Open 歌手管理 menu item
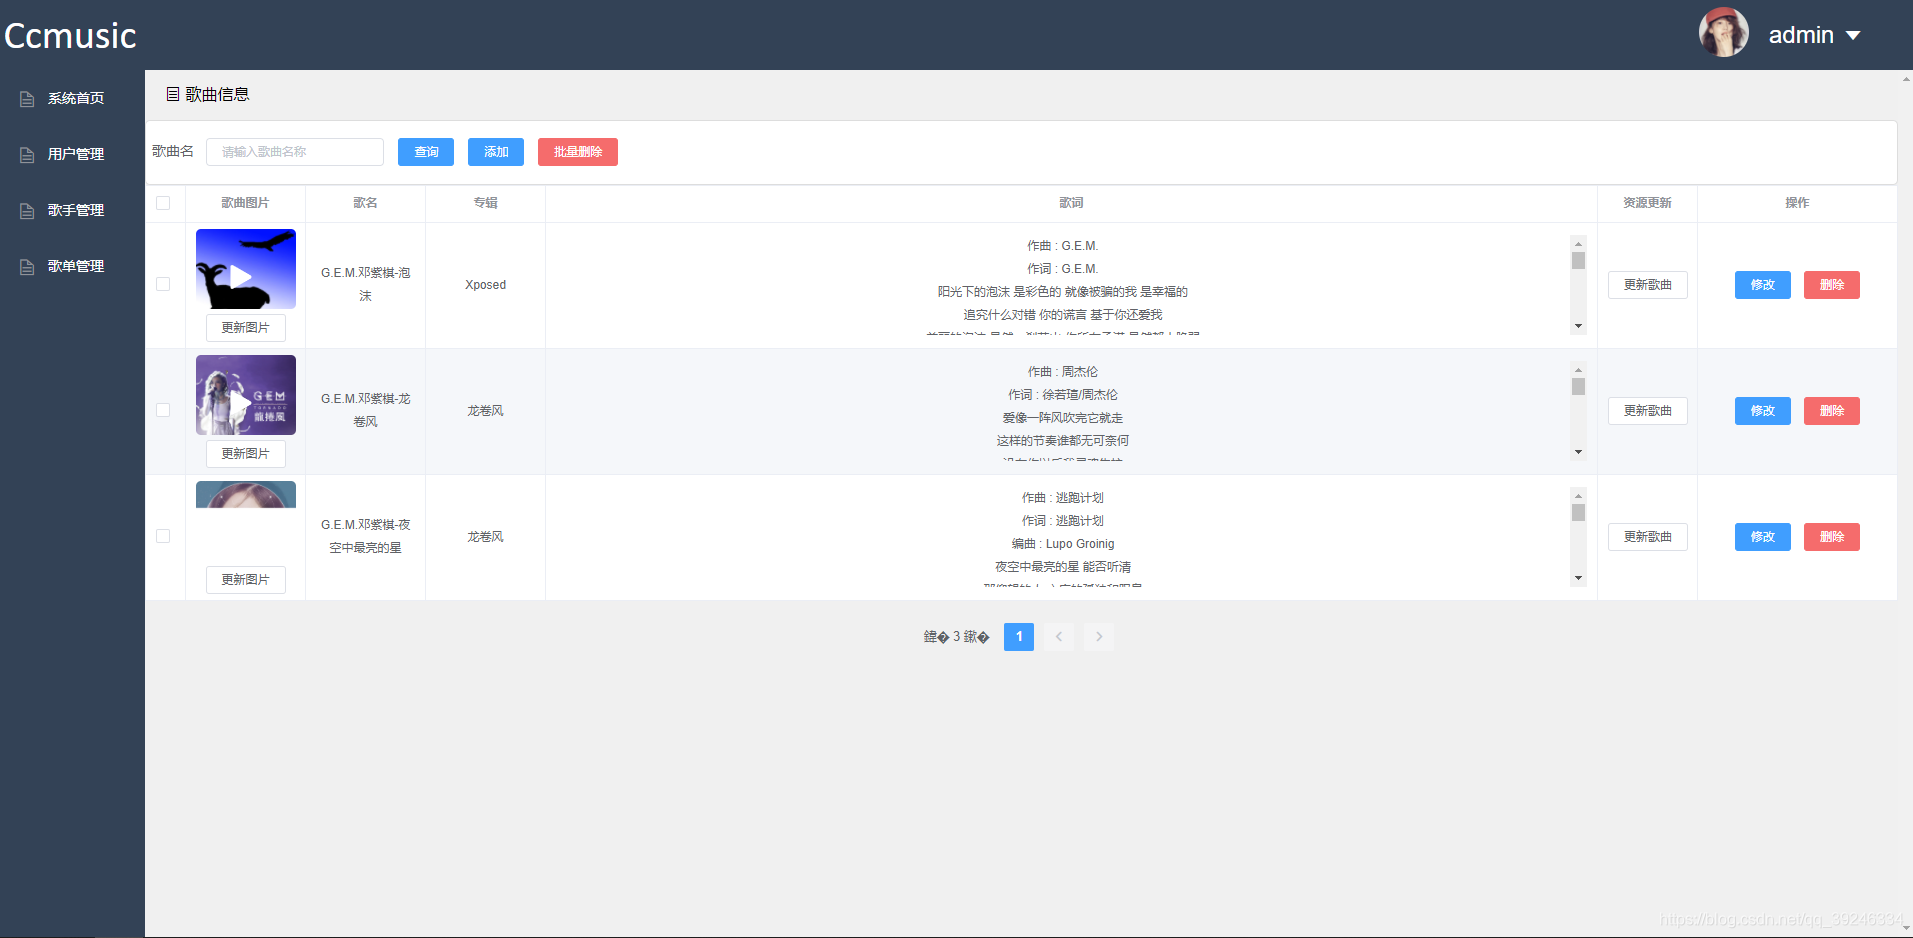 72,210
